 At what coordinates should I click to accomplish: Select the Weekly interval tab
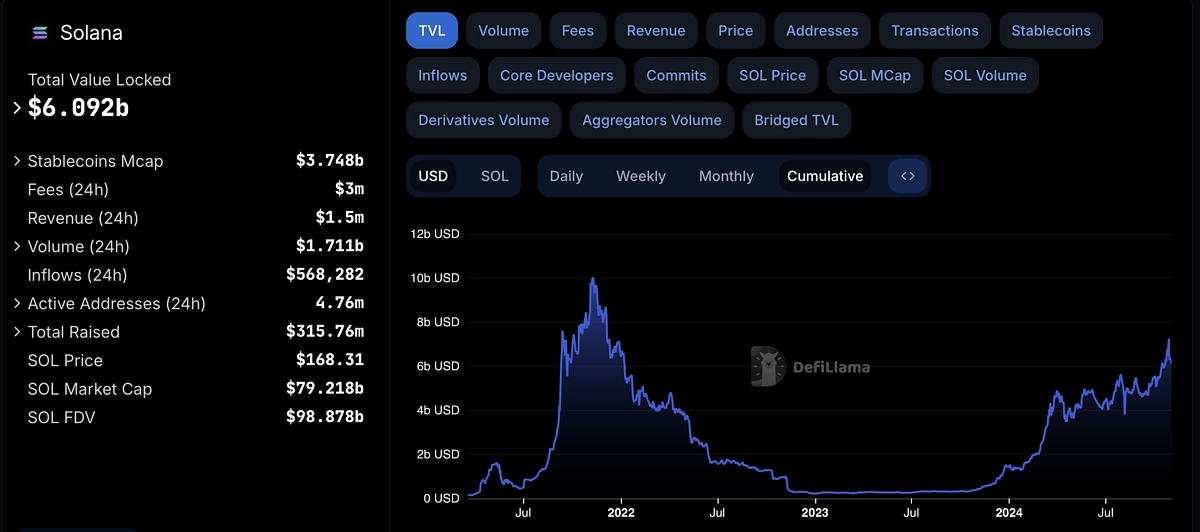click(640, 176)
